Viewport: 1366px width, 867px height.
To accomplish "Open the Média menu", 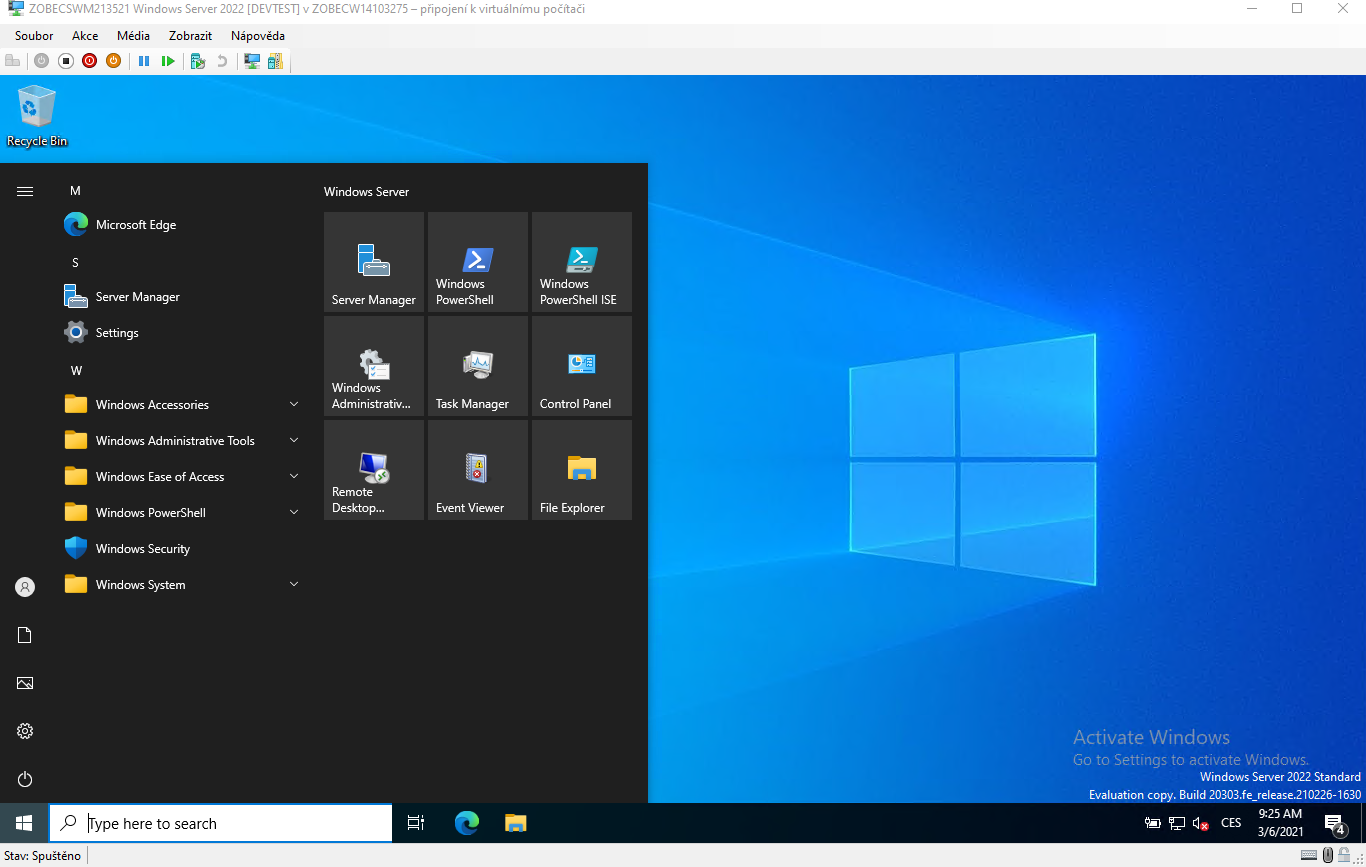I will click(x=133, y=36).
